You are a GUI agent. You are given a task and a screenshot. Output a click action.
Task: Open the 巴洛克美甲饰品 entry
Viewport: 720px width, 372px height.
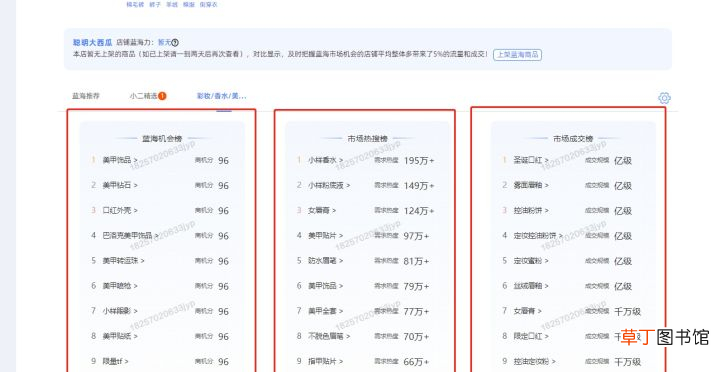[130, 236]
